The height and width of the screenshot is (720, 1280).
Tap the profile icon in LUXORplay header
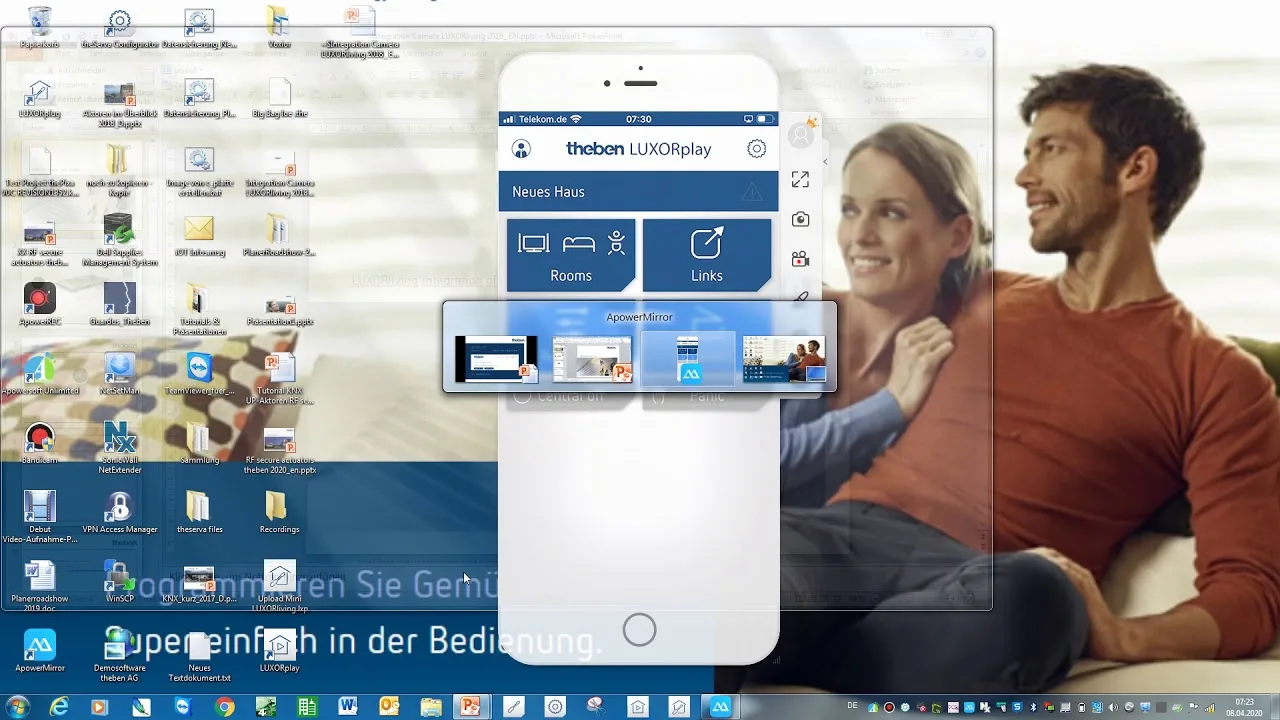[x=521, y=149]
